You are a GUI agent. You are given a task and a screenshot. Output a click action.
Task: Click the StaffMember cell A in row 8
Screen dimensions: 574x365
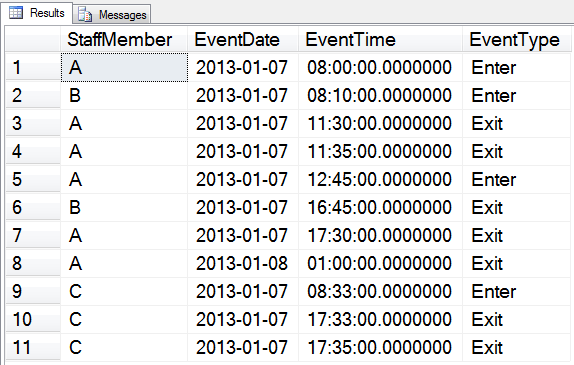pos(124,263)
